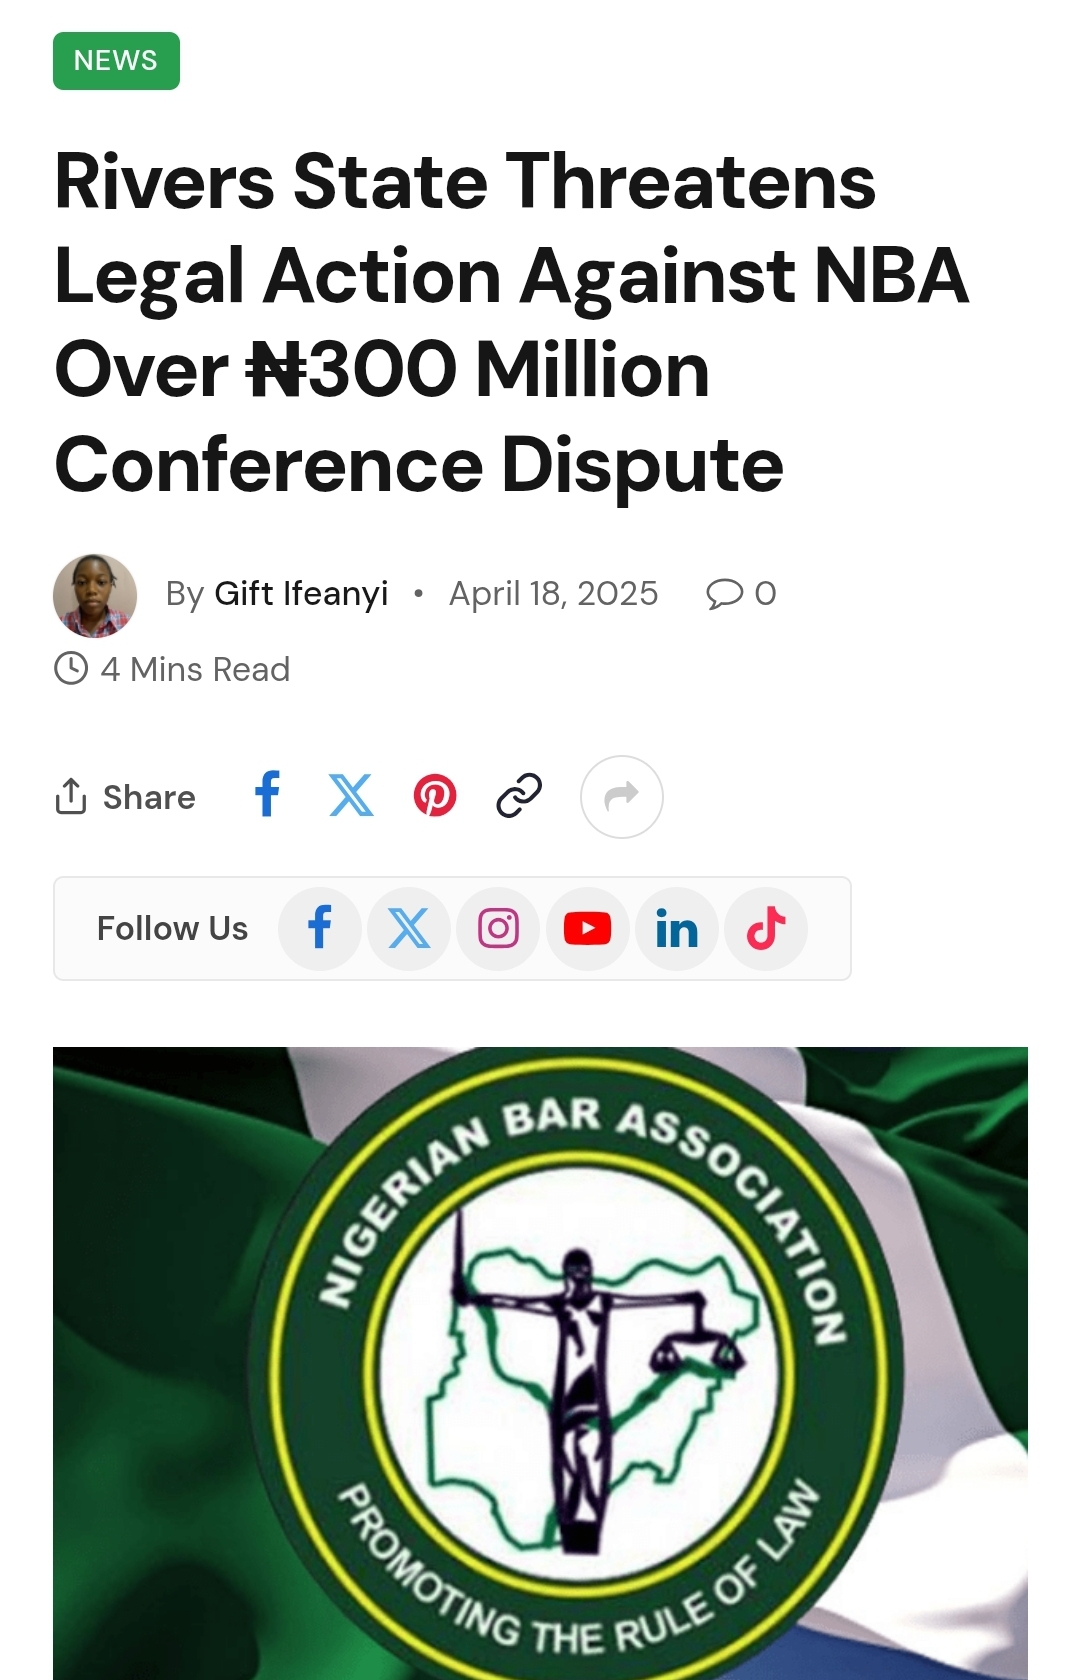
Task: Follow on Facebook page
Action: pos(320,929)
